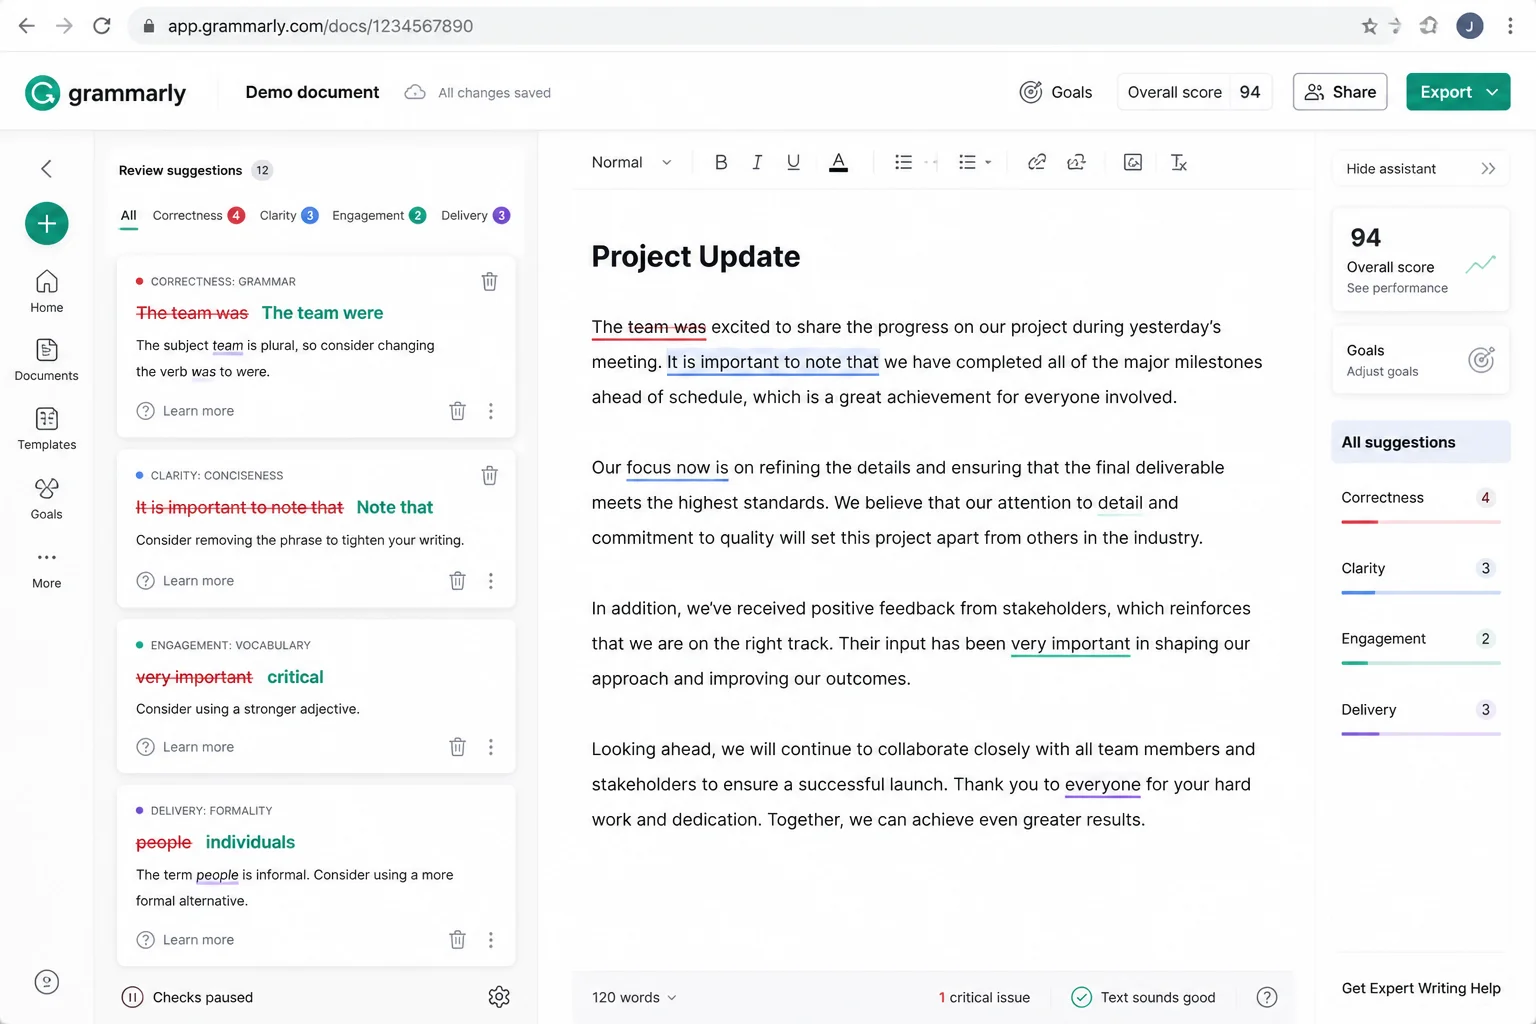The width and height of the screenshot is (1536, 1024).
Task: Insert a bulleted list
Action: (x=903, y=162)
